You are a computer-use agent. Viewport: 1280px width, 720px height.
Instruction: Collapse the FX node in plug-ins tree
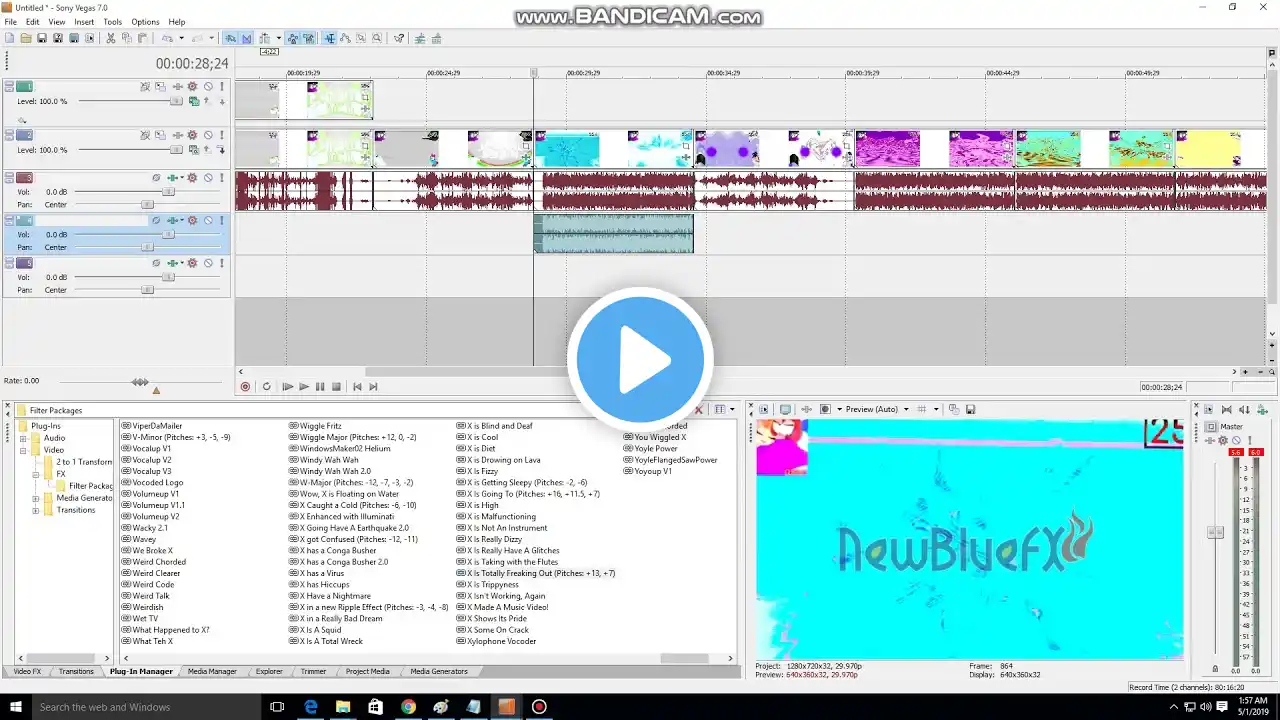coord(36,474)
